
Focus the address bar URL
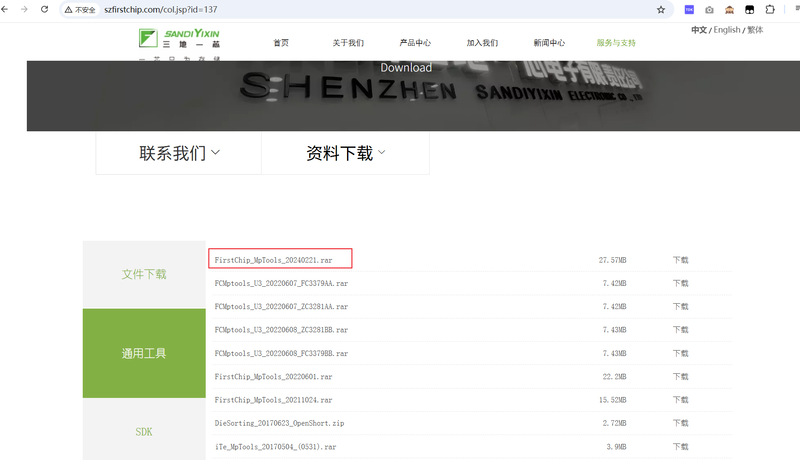pyautogui.click(x=161, y=10)
